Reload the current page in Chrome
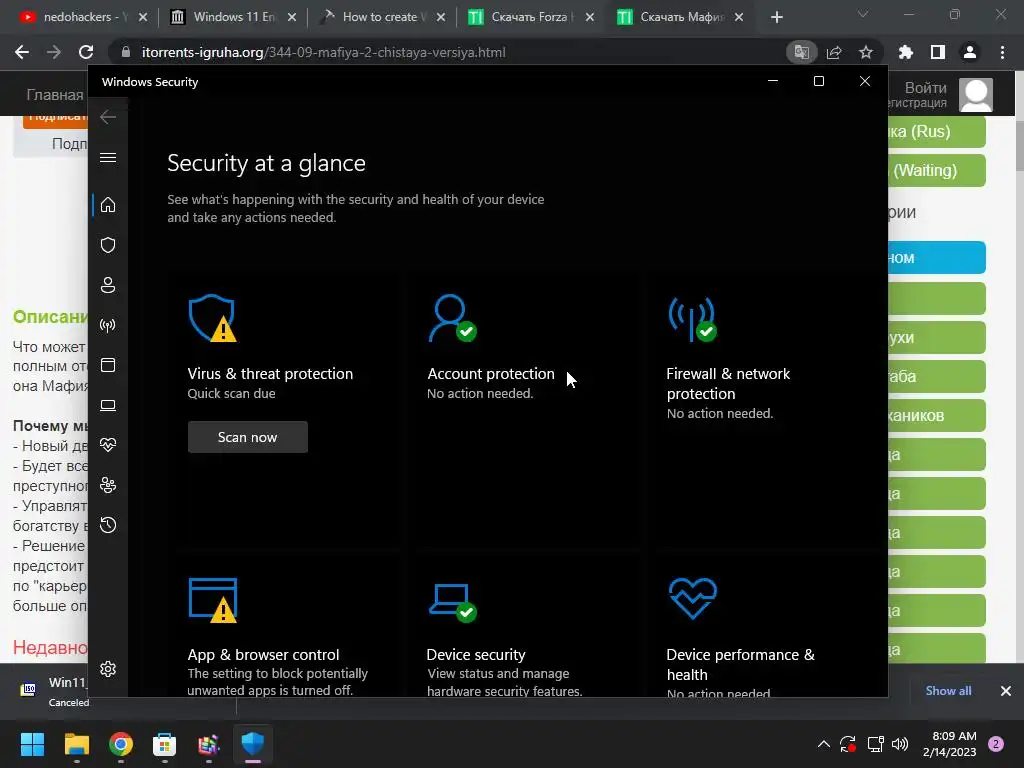The height and width of the screenshot is (768, 1024). tap(86, 52)
